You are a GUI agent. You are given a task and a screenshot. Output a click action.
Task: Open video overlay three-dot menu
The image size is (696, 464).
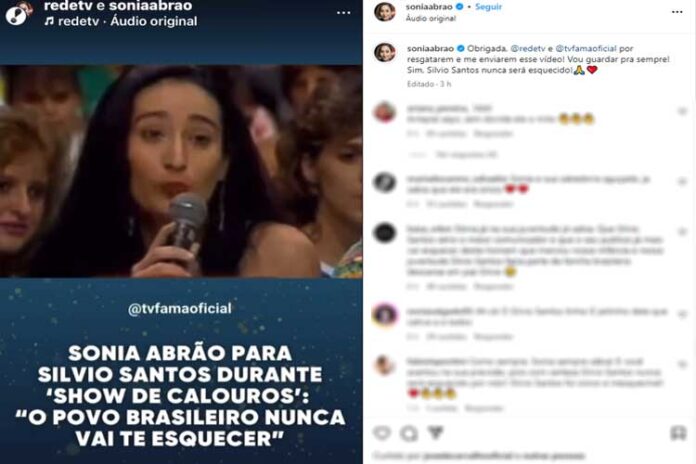click(x=343, y=12)
